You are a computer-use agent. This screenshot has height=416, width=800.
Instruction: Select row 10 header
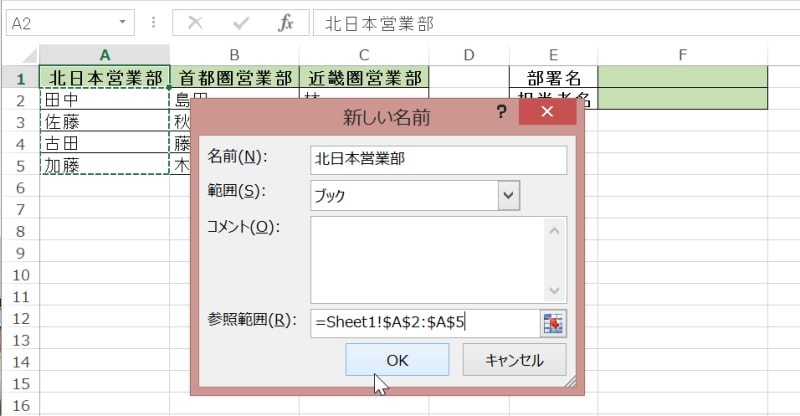(20, 275)
